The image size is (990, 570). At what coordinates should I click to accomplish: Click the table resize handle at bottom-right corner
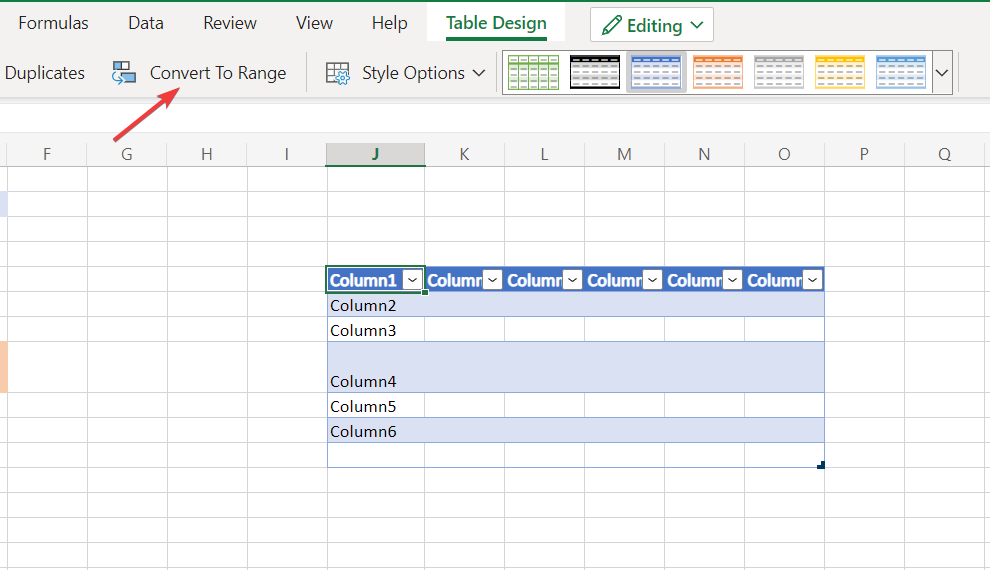821,465
